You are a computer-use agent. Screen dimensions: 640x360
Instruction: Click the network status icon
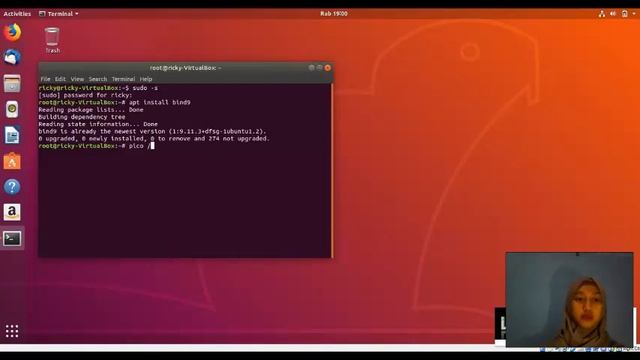[602, 13]
